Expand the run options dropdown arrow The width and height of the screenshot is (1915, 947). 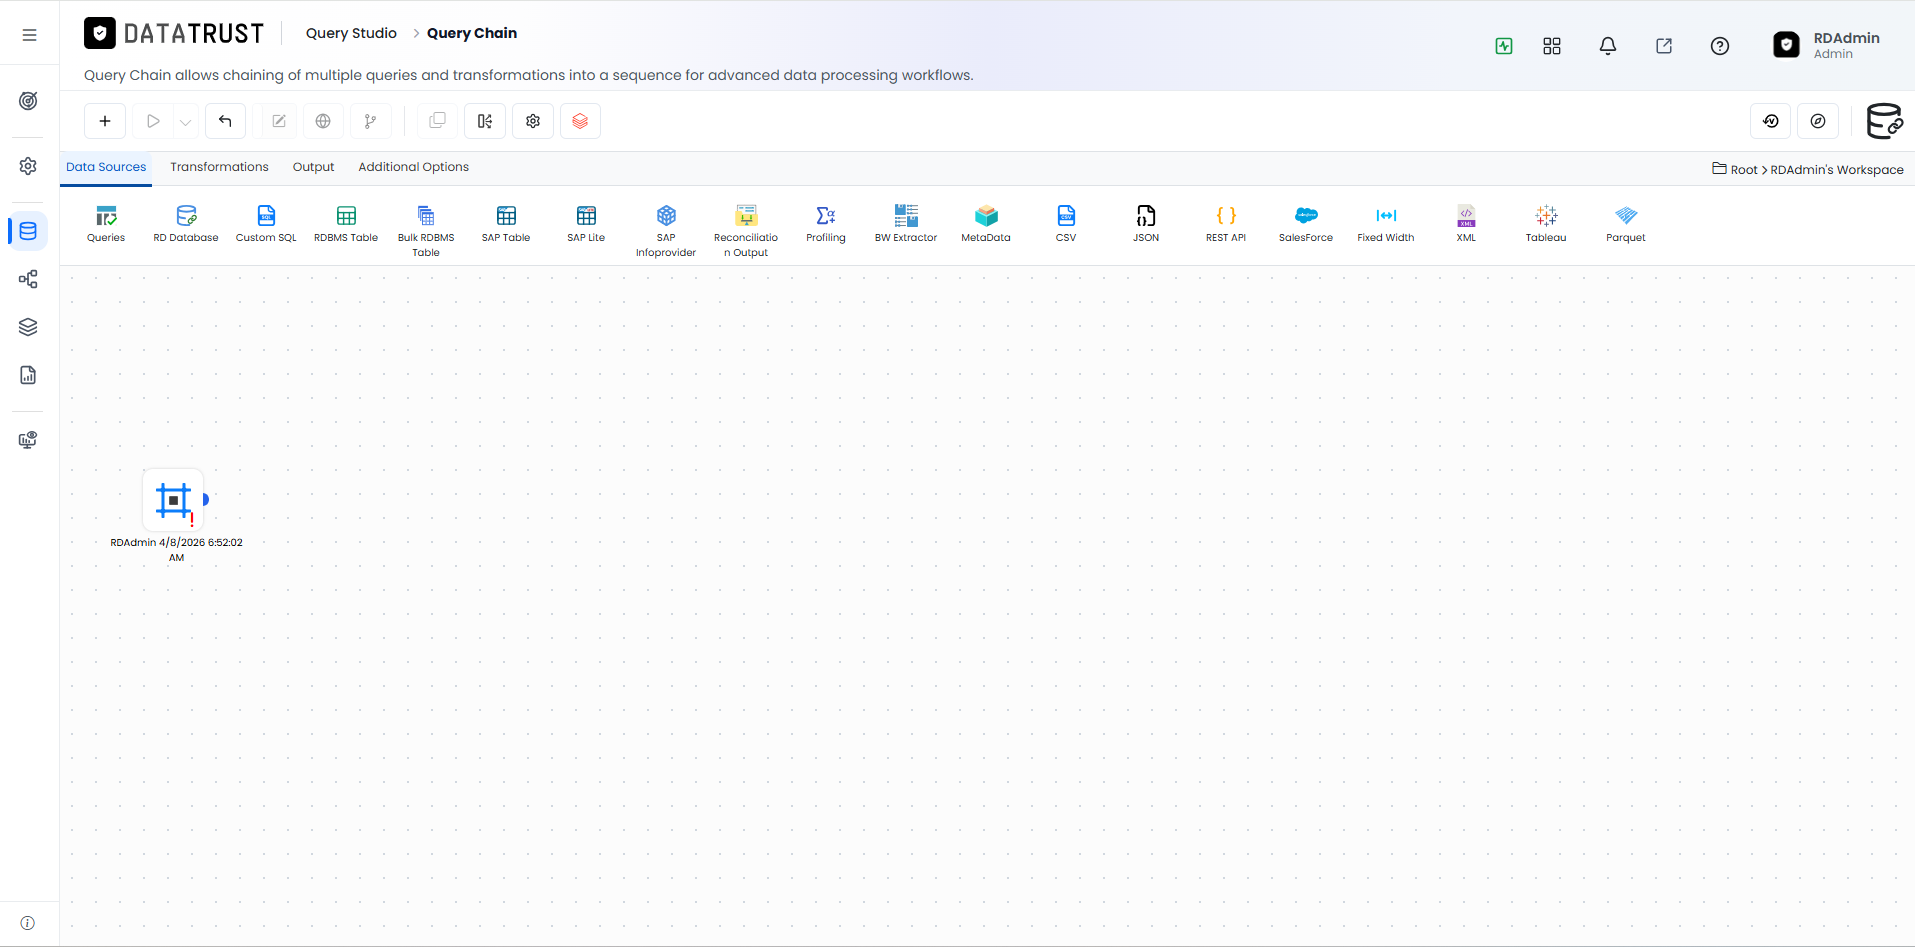click(185, 122)
